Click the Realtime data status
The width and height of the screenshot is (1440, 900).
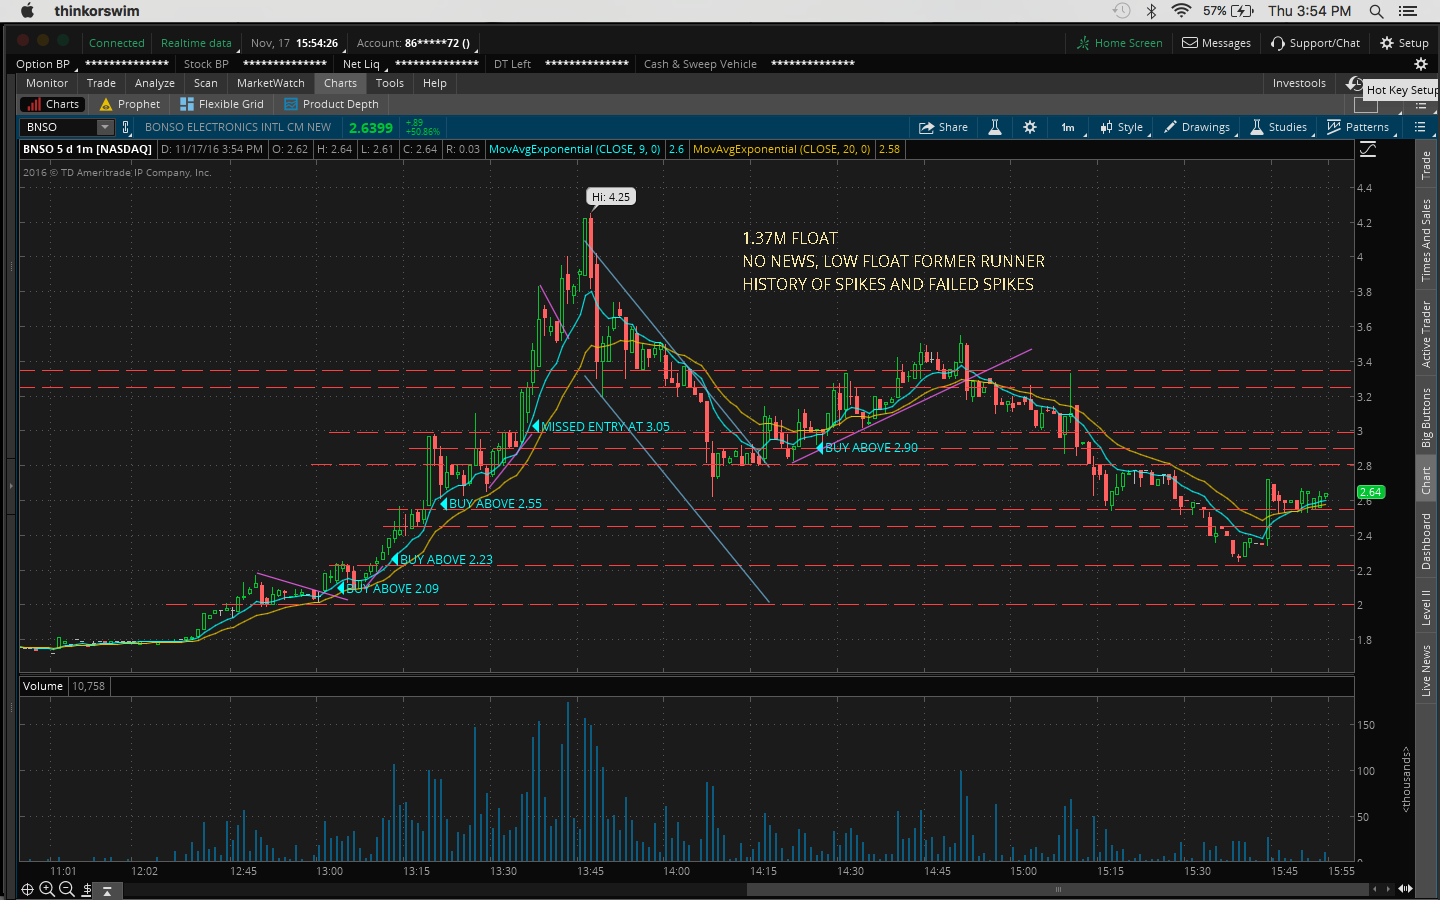[x=198, y=43]
